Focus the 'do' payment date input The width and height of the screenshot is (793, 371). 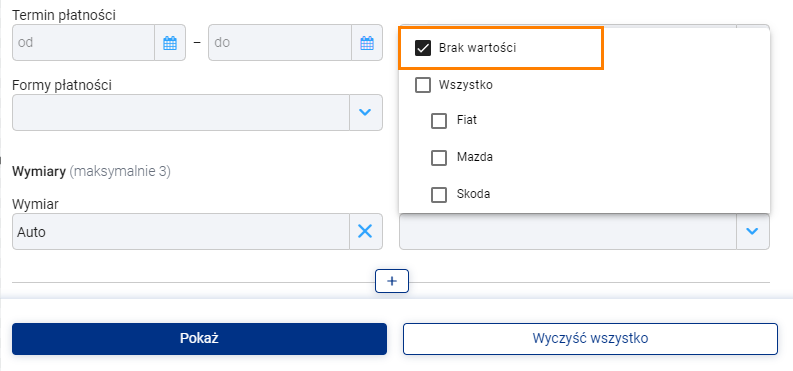point(280,43)
